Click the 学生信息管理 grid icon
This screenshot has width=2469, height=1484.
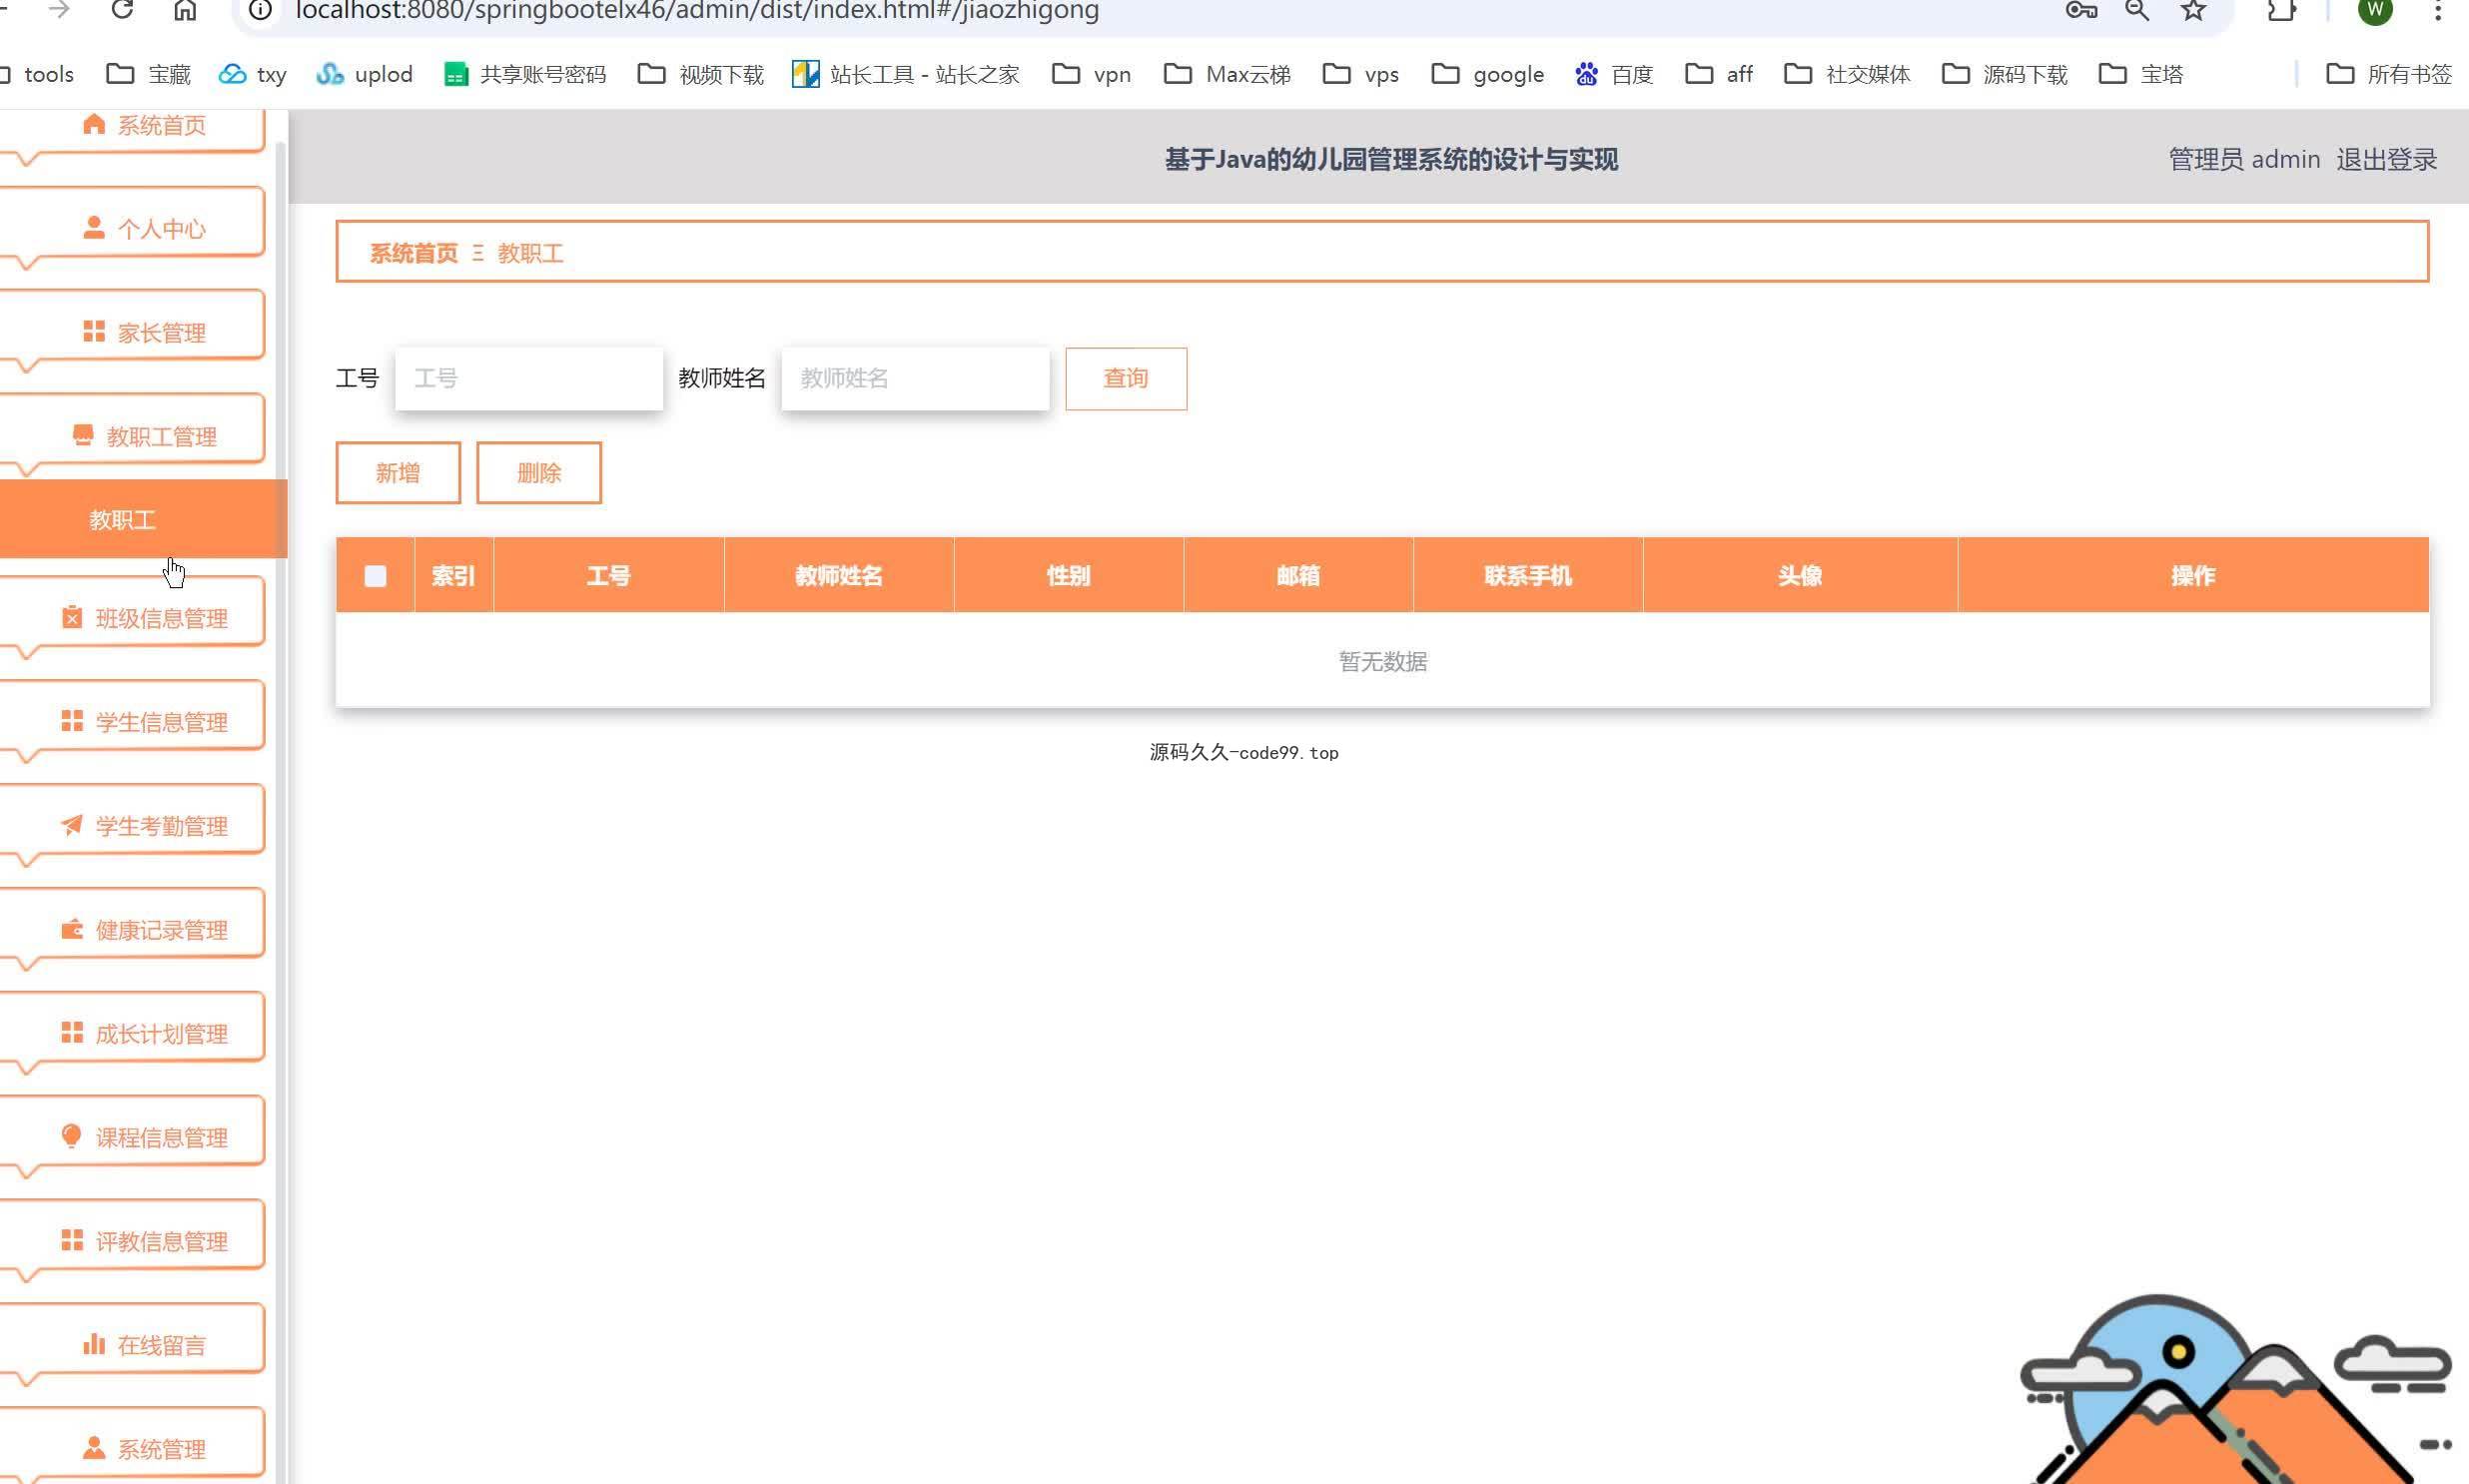click(x=71, y=721)
